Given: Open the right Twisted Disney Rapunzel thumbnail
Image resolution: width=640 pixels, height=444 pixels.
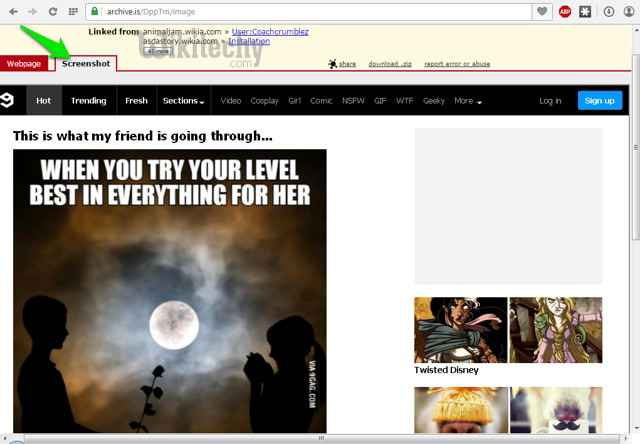Looking at the screenshot, I should coord(556,330).
